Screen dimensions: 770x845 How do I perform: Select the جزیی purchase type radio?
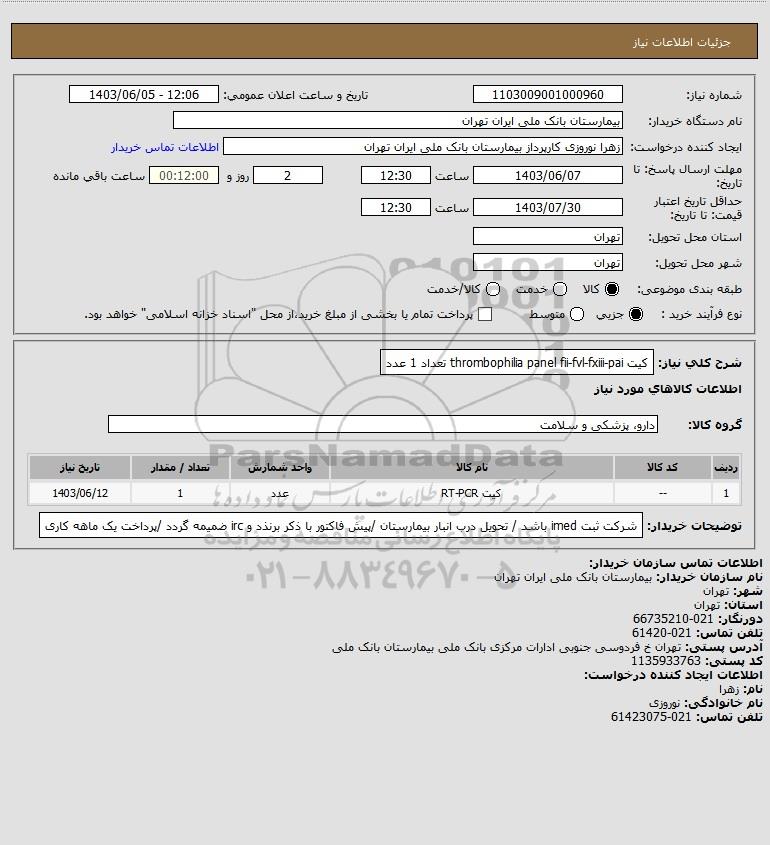[636, 314]
